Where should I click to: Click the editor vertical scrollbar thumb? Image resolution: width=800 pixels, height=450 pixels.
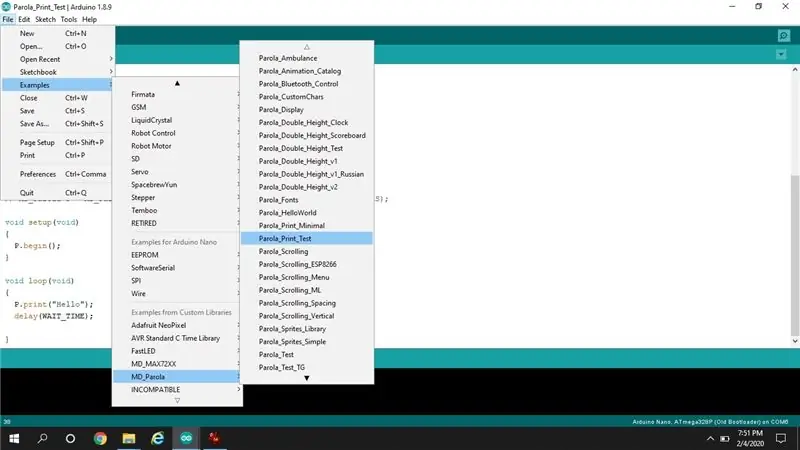[795, 255]
